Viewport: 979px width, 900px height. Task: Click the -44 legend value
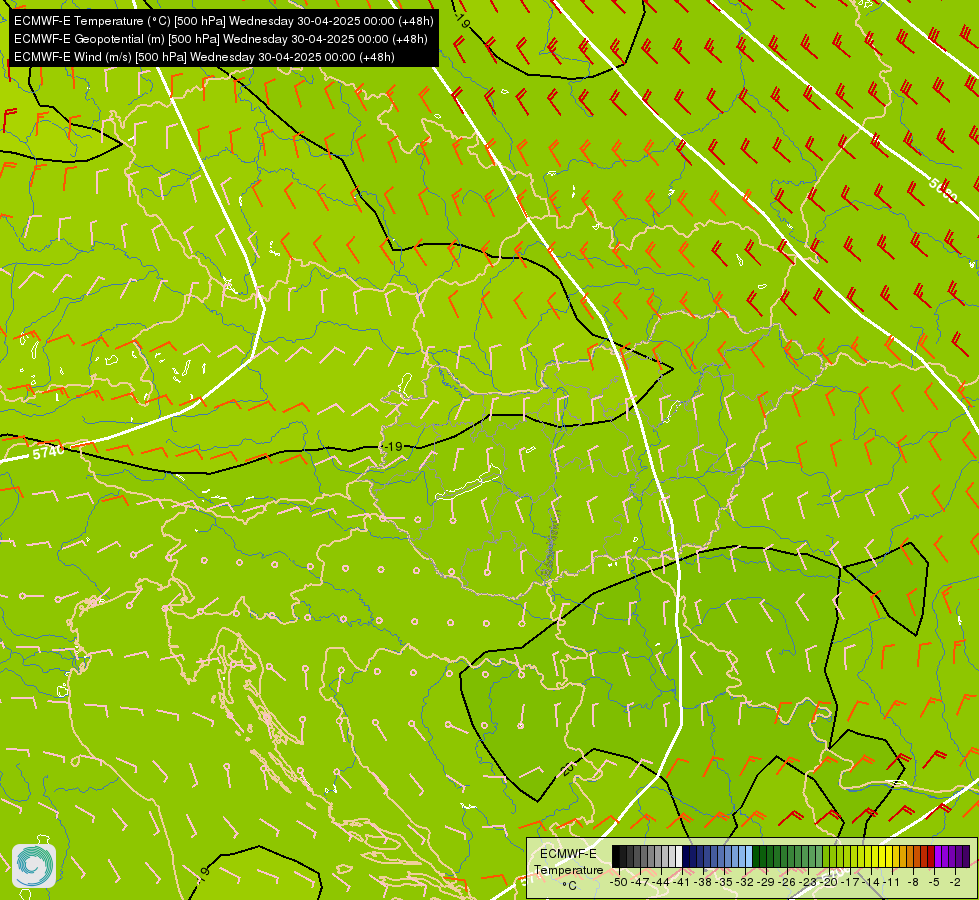661,882
